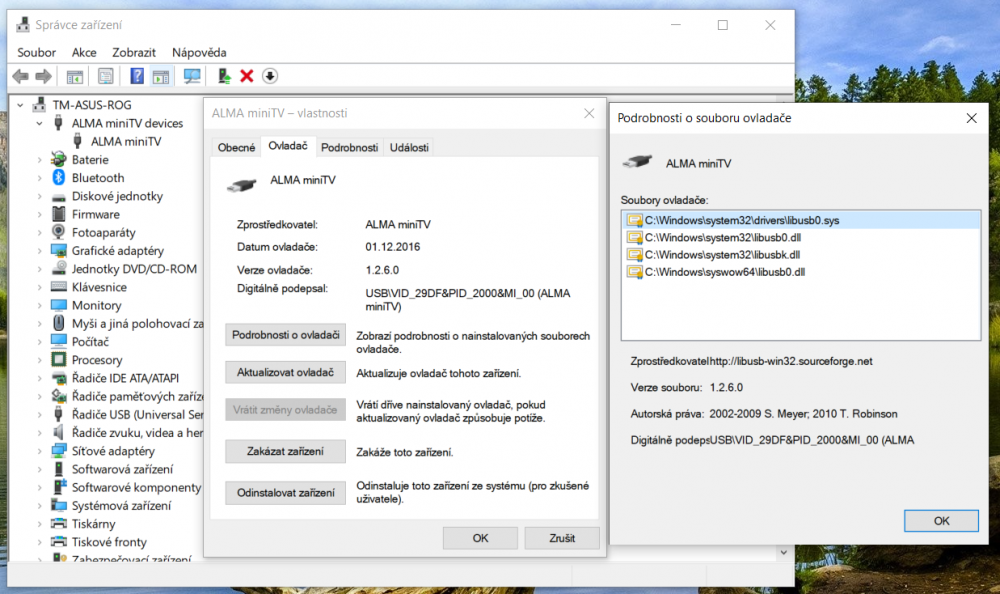The width and height of the screenshot is (1000, 594).
Task: Select the ALMA miniTV child device item
Action: coord(125,141)
